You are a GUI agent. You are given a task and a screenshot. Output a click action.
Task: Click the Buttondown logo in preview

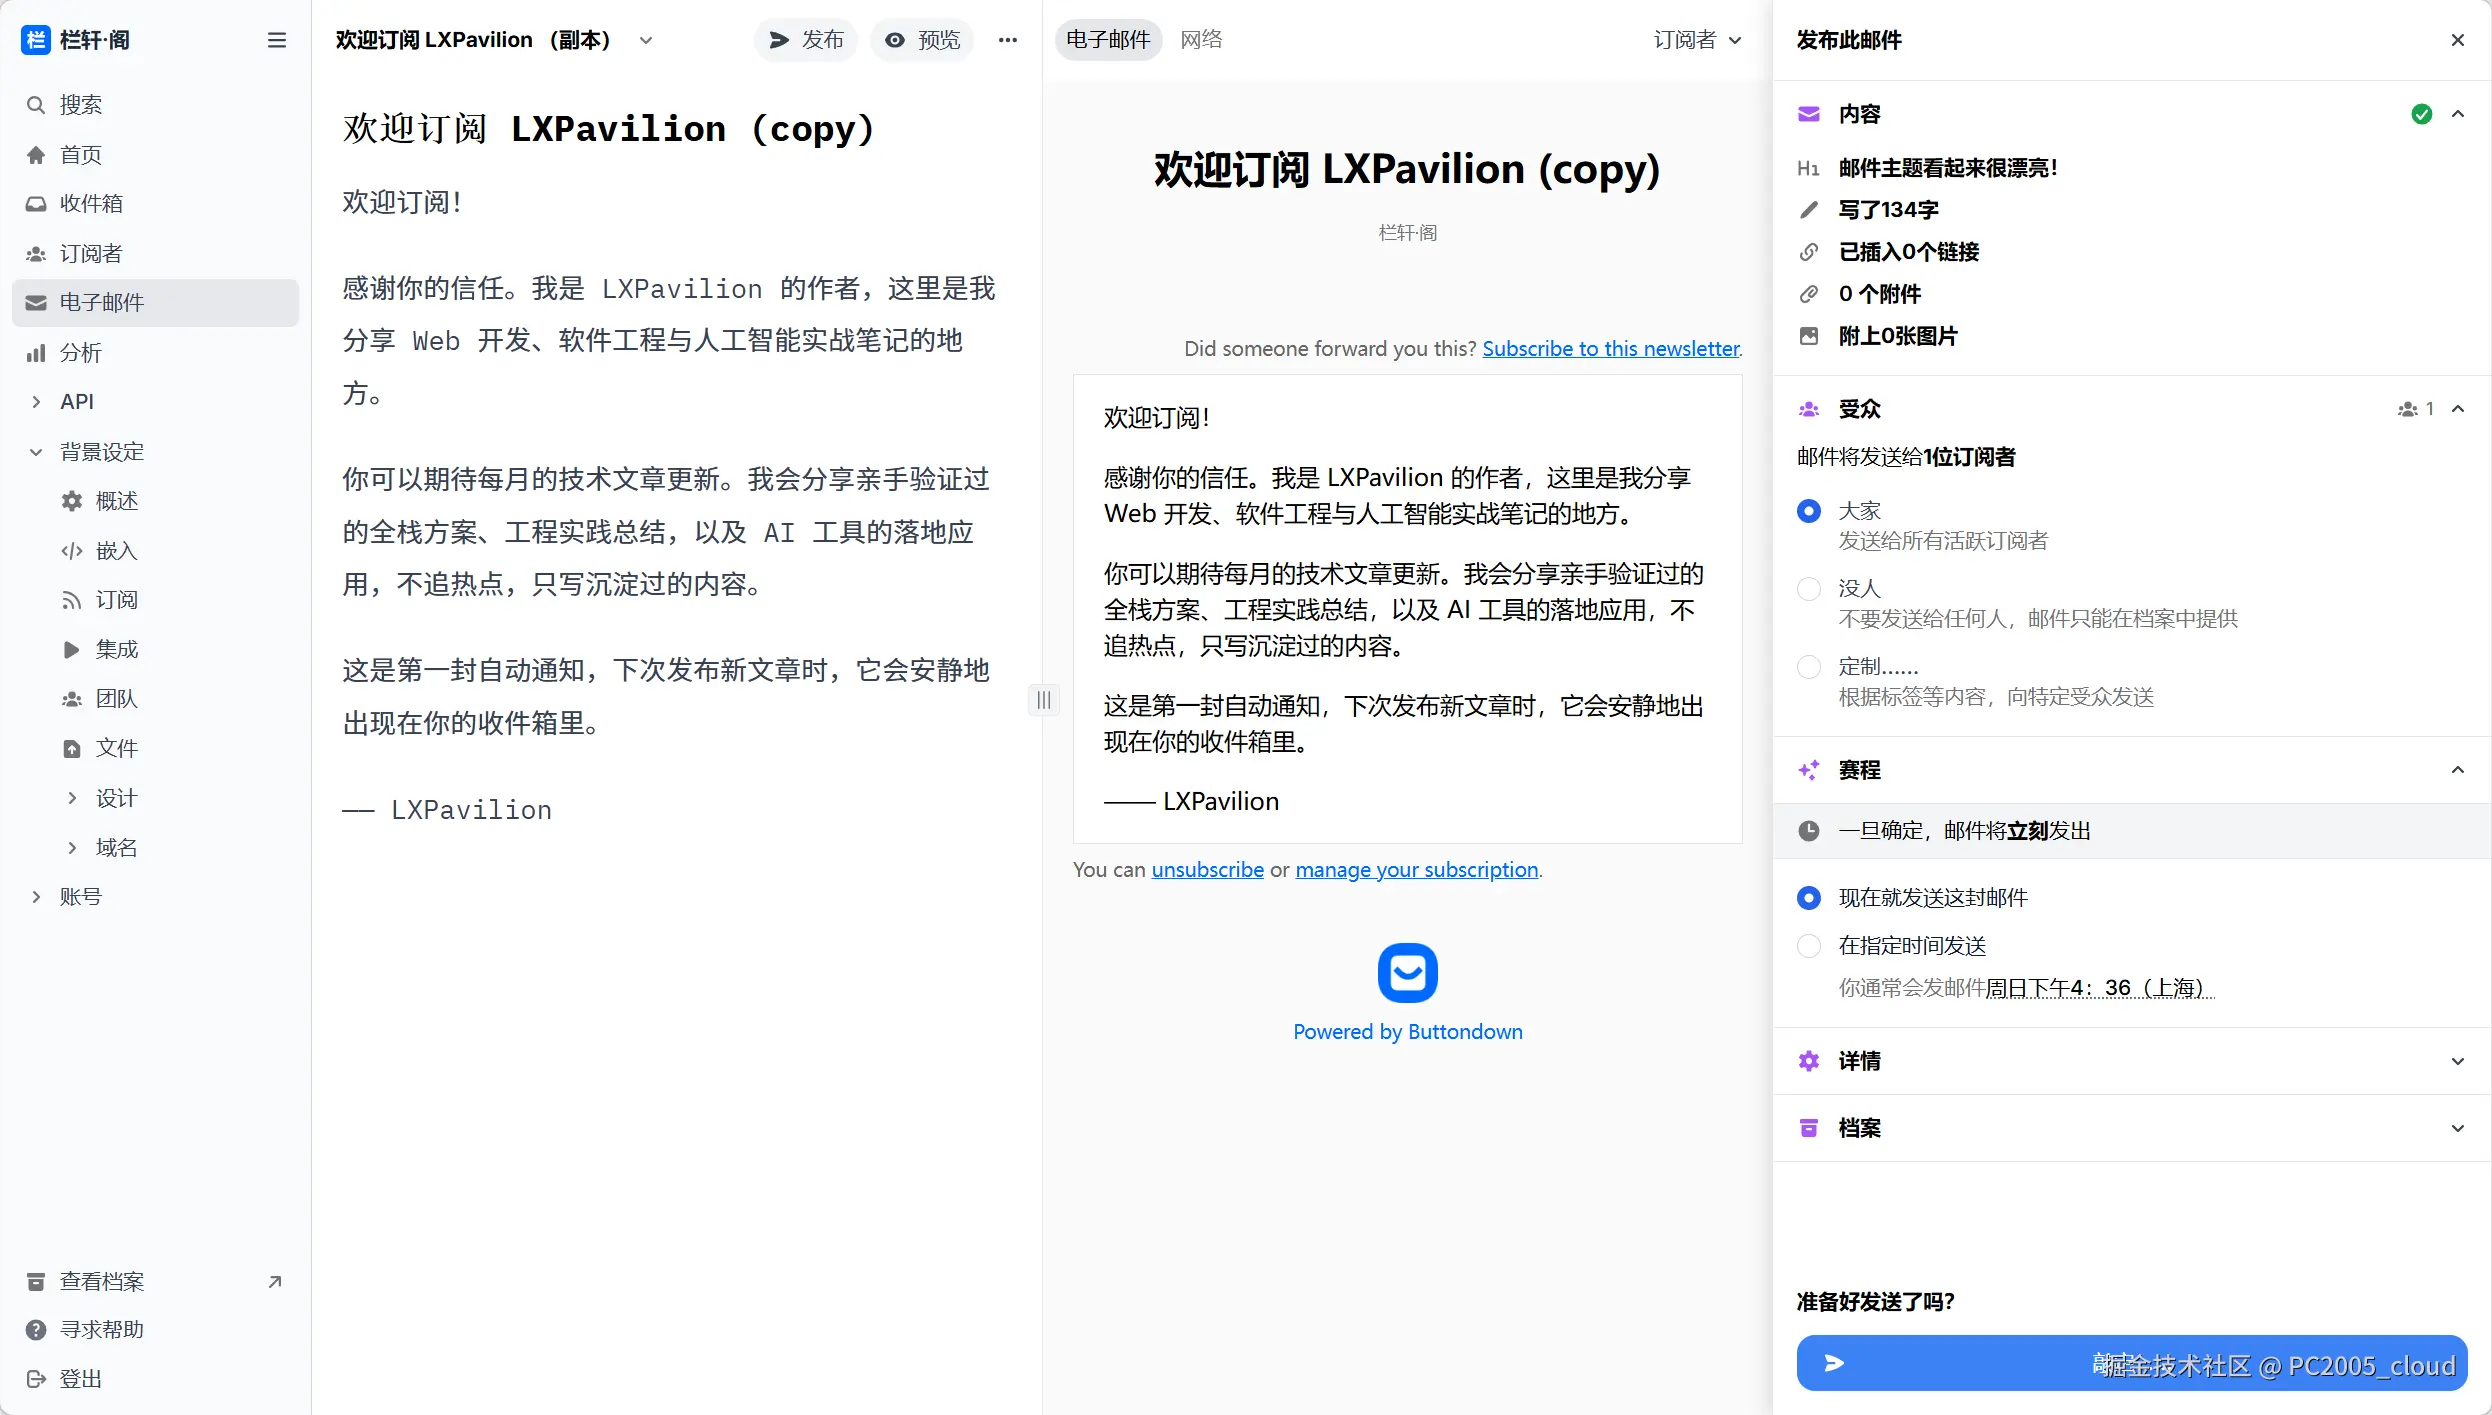pyautogui.click(x=1408, y=972)
